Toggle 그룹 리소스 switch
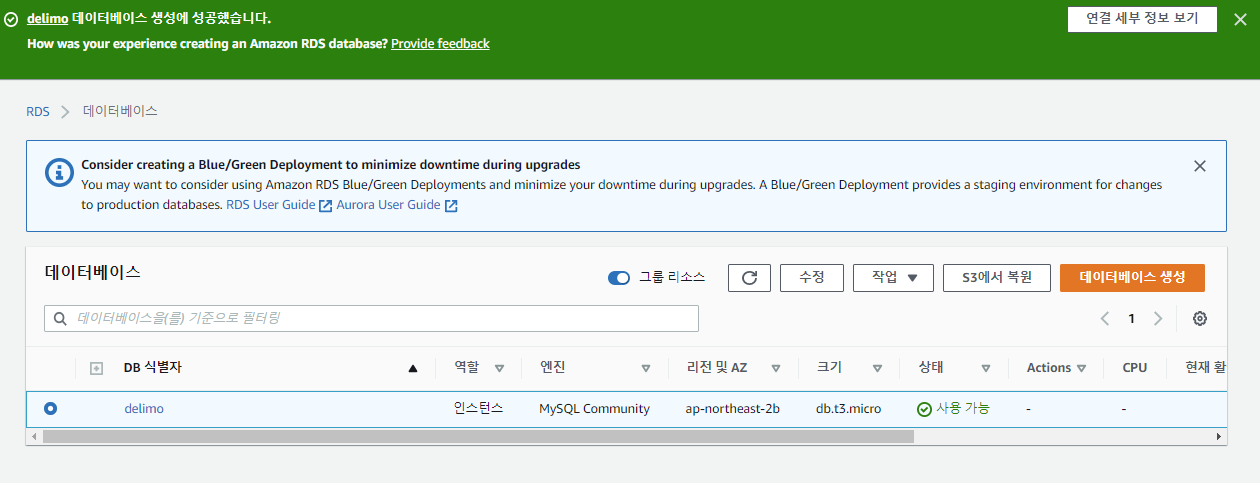The image size is (1260, 483). (x=619, y=278)
